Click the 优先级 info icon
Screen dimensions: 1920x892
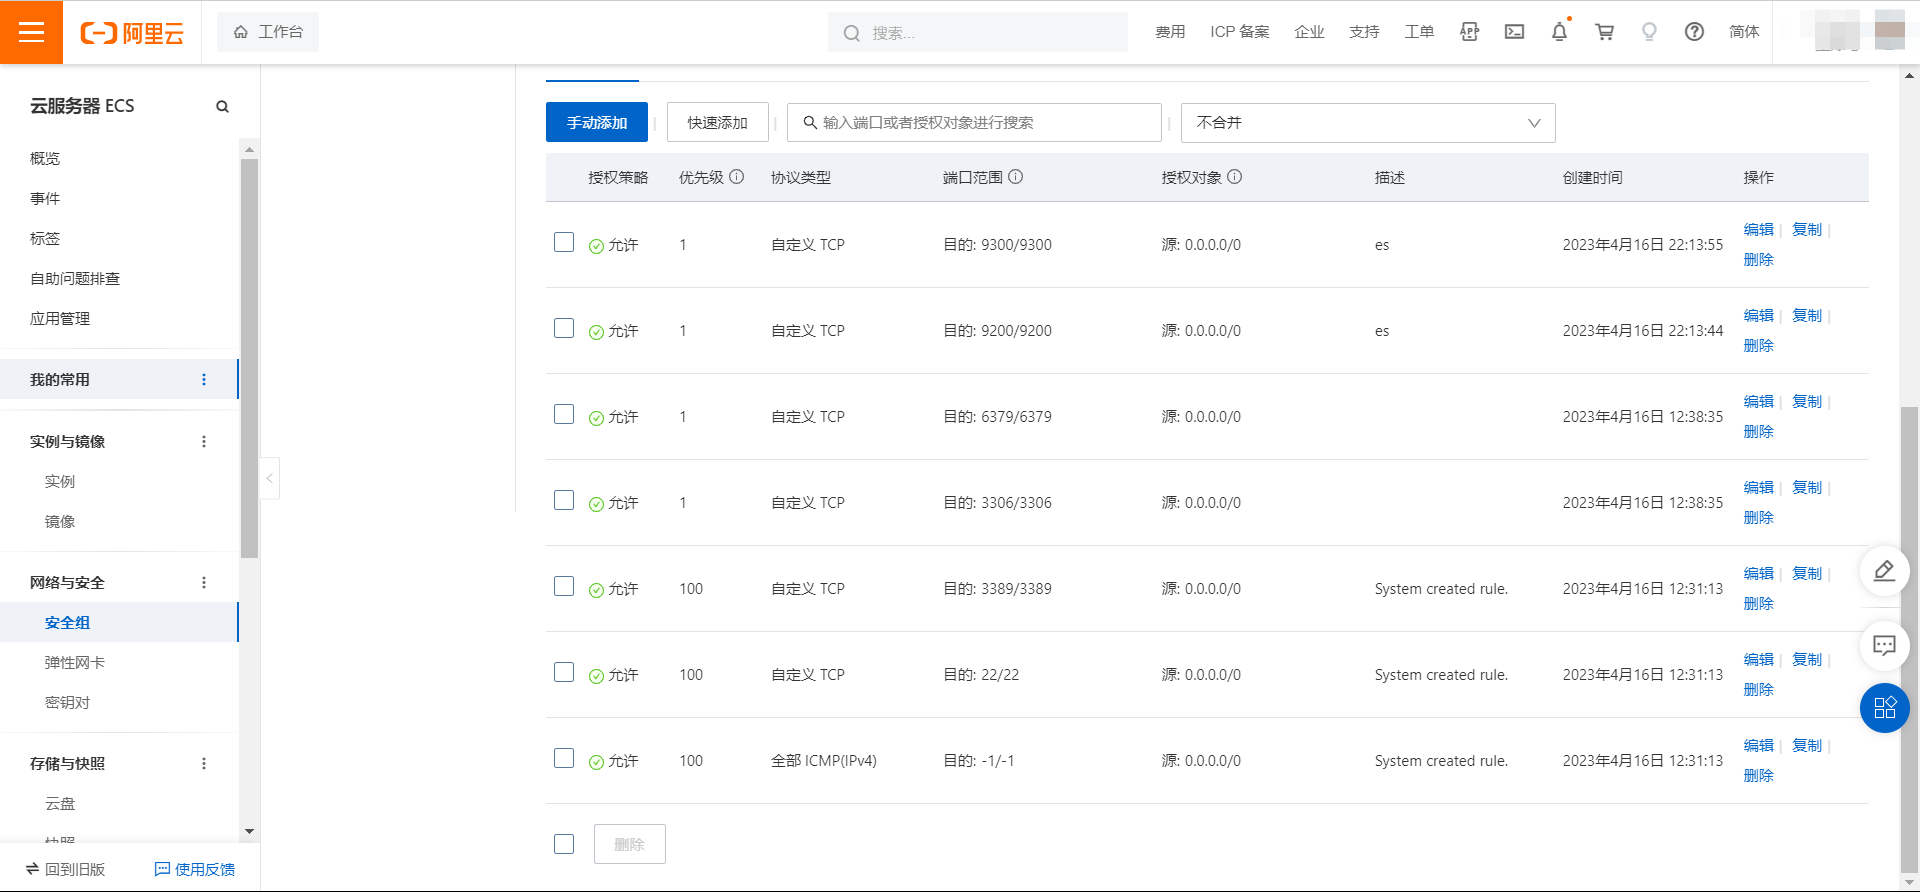click(737, 177)
